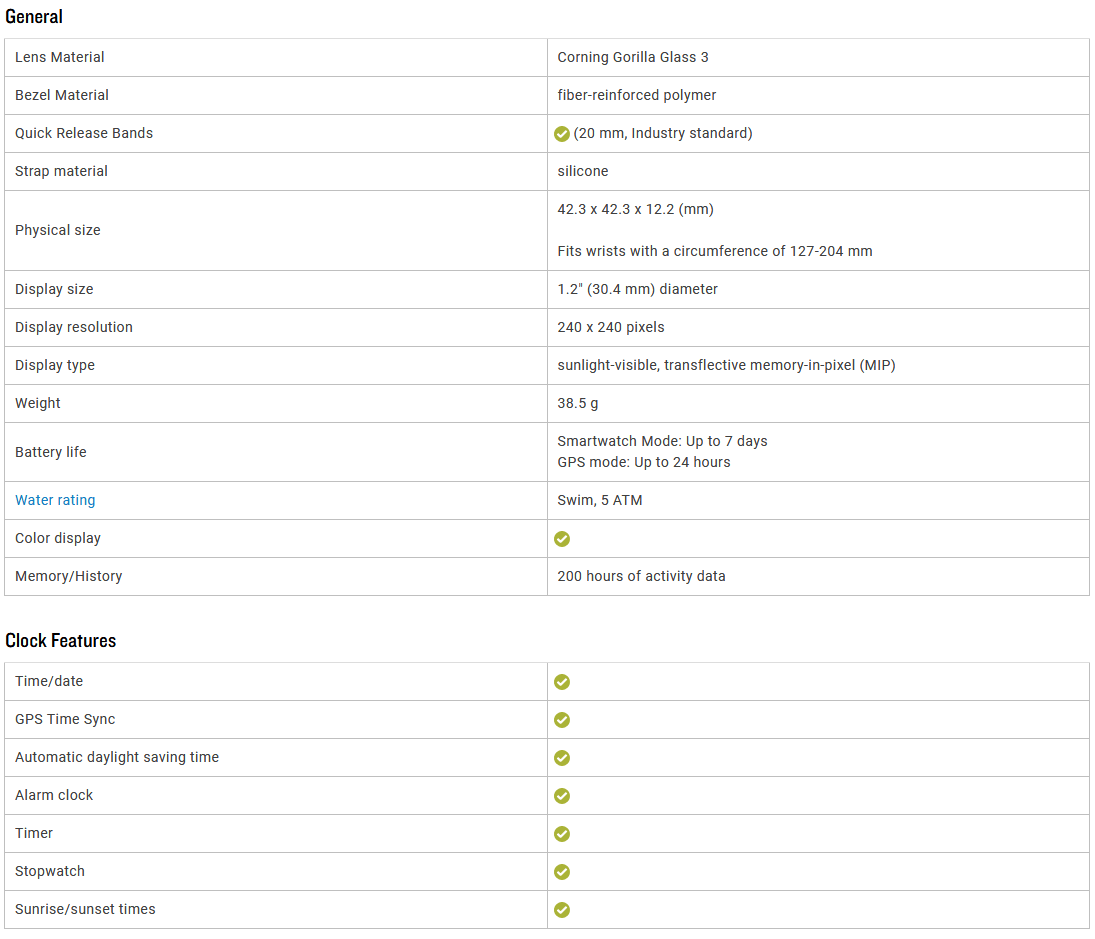Click the Clock Features section heading
Viewport: 1095px width, 939px height.
click(61, 641)
